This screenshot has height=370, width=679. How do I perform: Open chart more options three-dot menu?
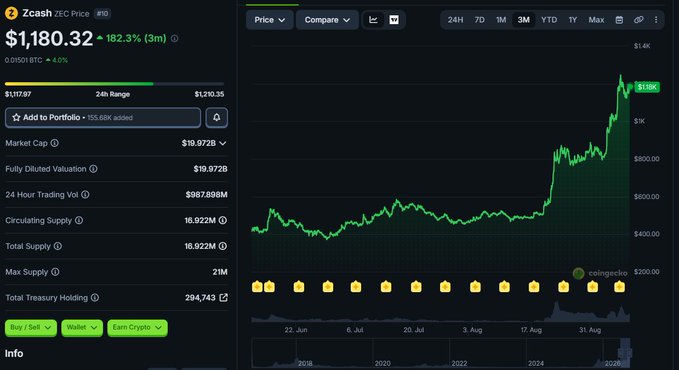click(x=656, y=20)
